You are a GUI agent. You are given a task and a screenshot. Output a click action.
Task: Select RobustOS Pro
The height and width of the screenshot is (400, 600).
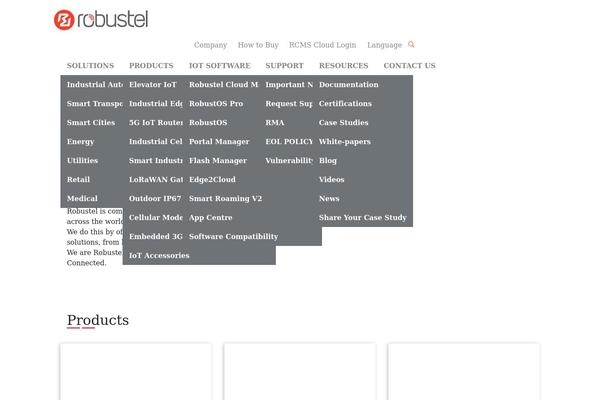click(x=216, y=104)
